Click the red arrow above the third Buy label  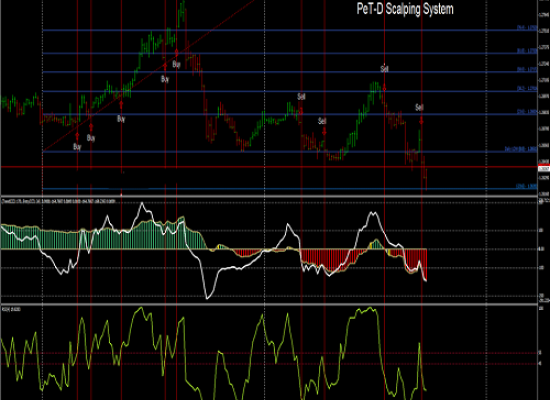pyautogui.click(x=121, y=105)
